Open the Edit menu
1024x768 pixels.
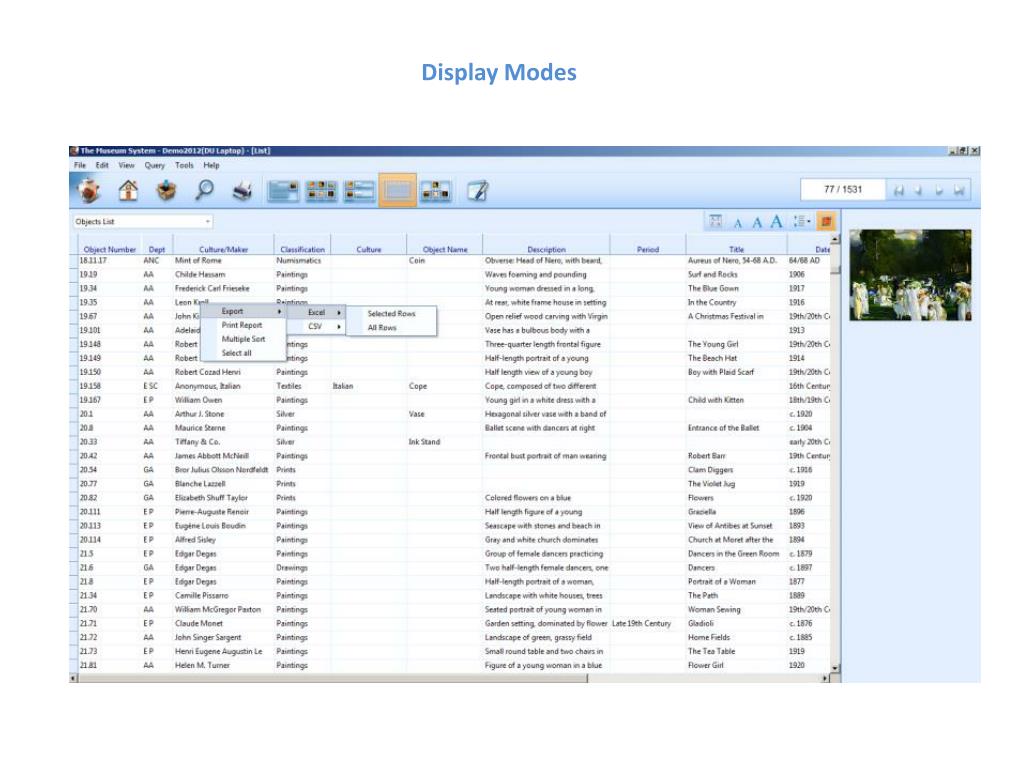tap(102, 165)
